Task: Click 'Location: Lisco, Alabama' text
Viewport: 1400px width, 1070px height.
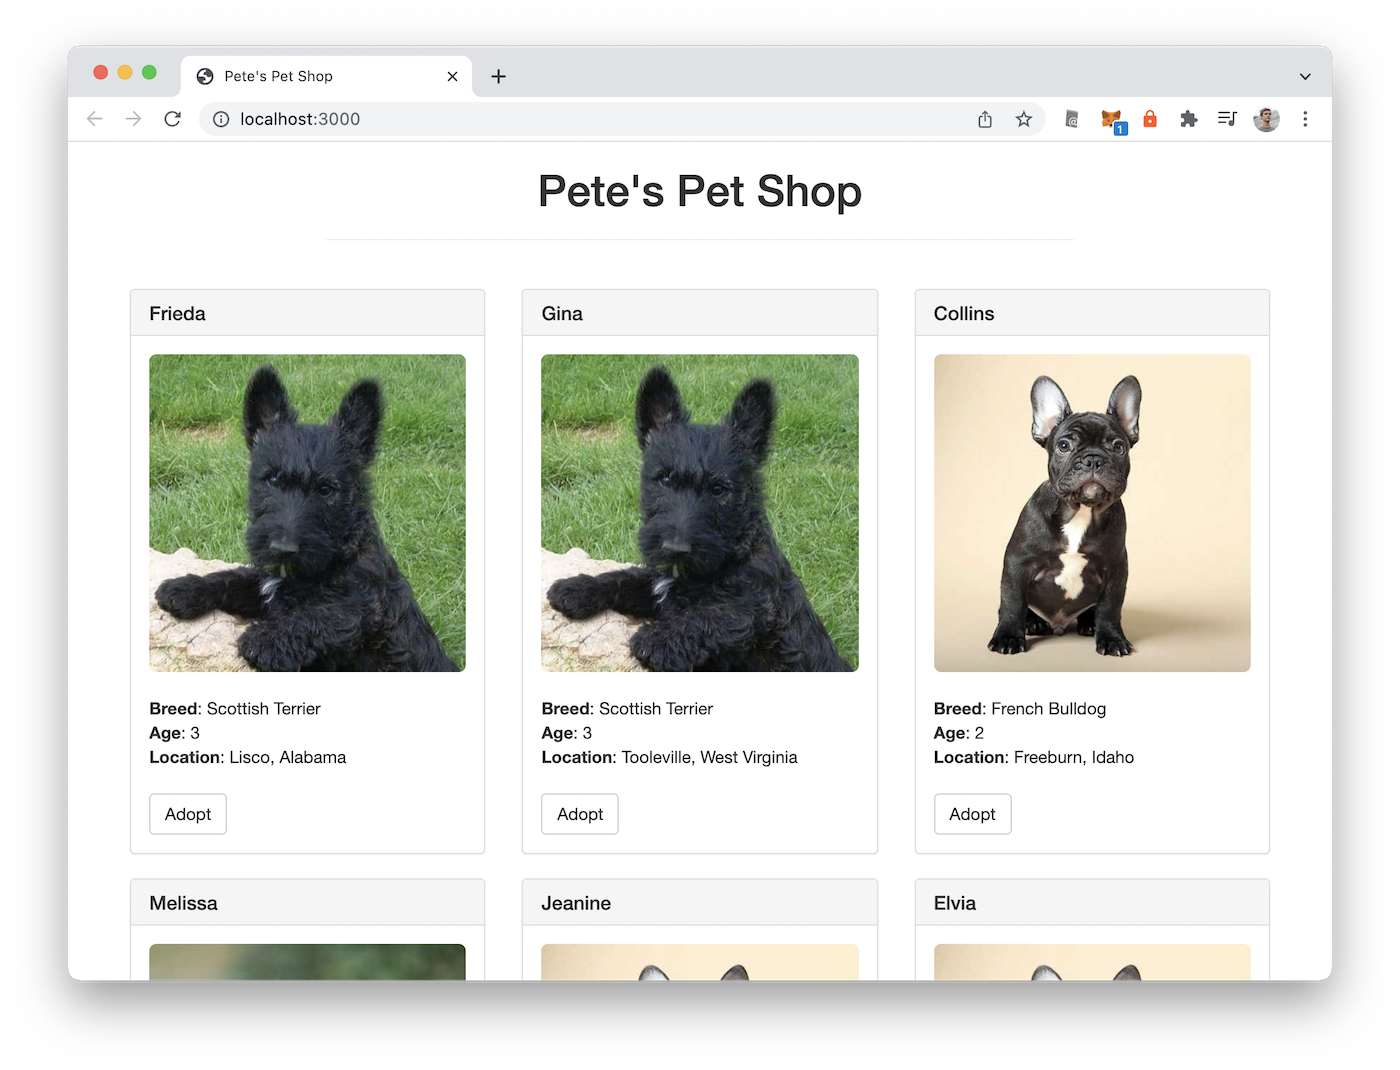Action: 248,757
